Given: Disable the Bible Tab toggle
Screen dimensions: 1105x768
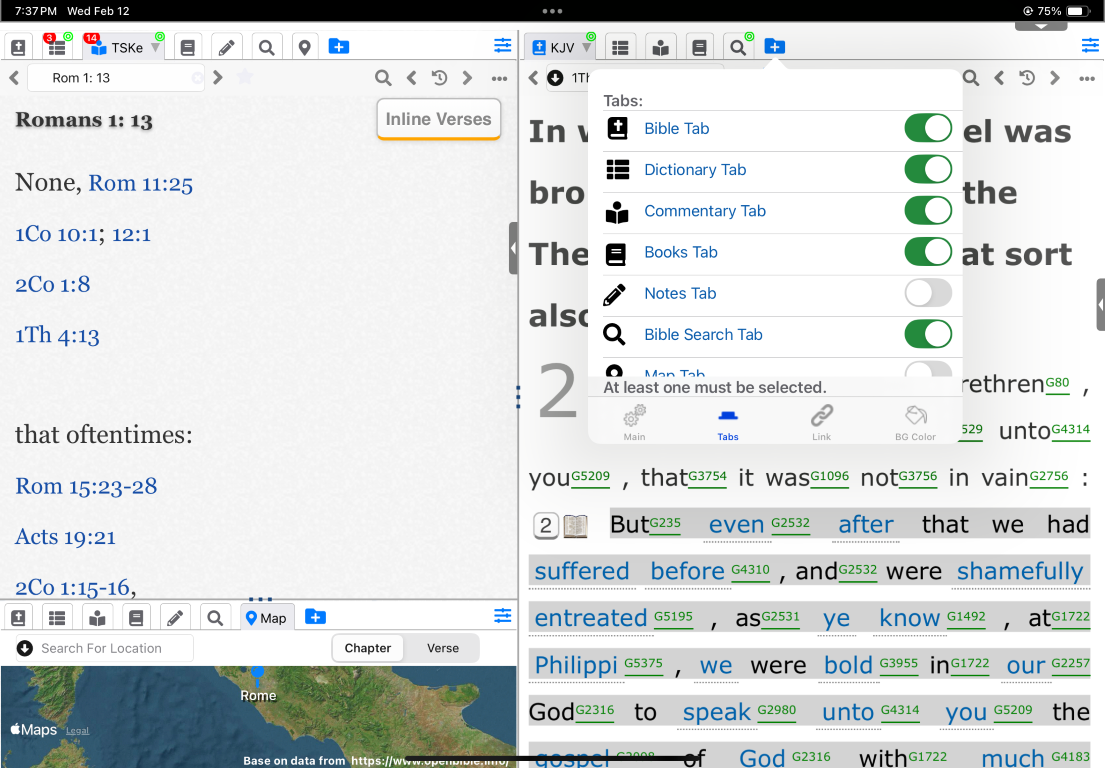Looking at the screenshot, I should [927, 129].
